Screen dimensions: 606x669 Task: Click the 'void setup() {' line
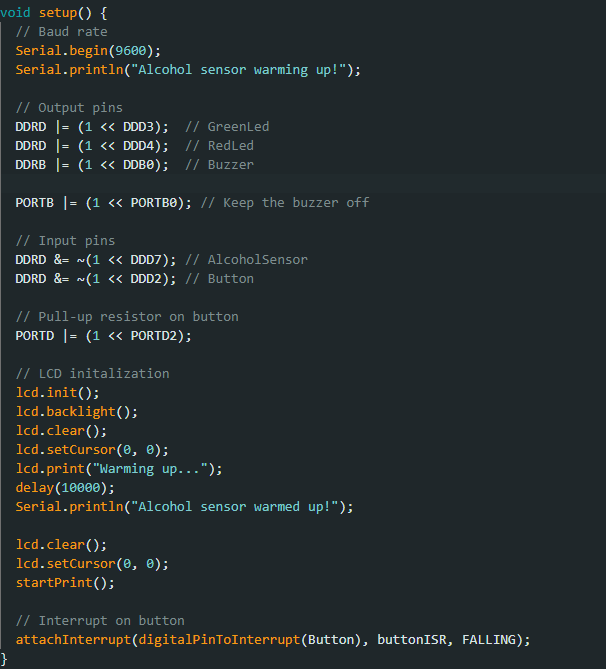coord(54,13)
